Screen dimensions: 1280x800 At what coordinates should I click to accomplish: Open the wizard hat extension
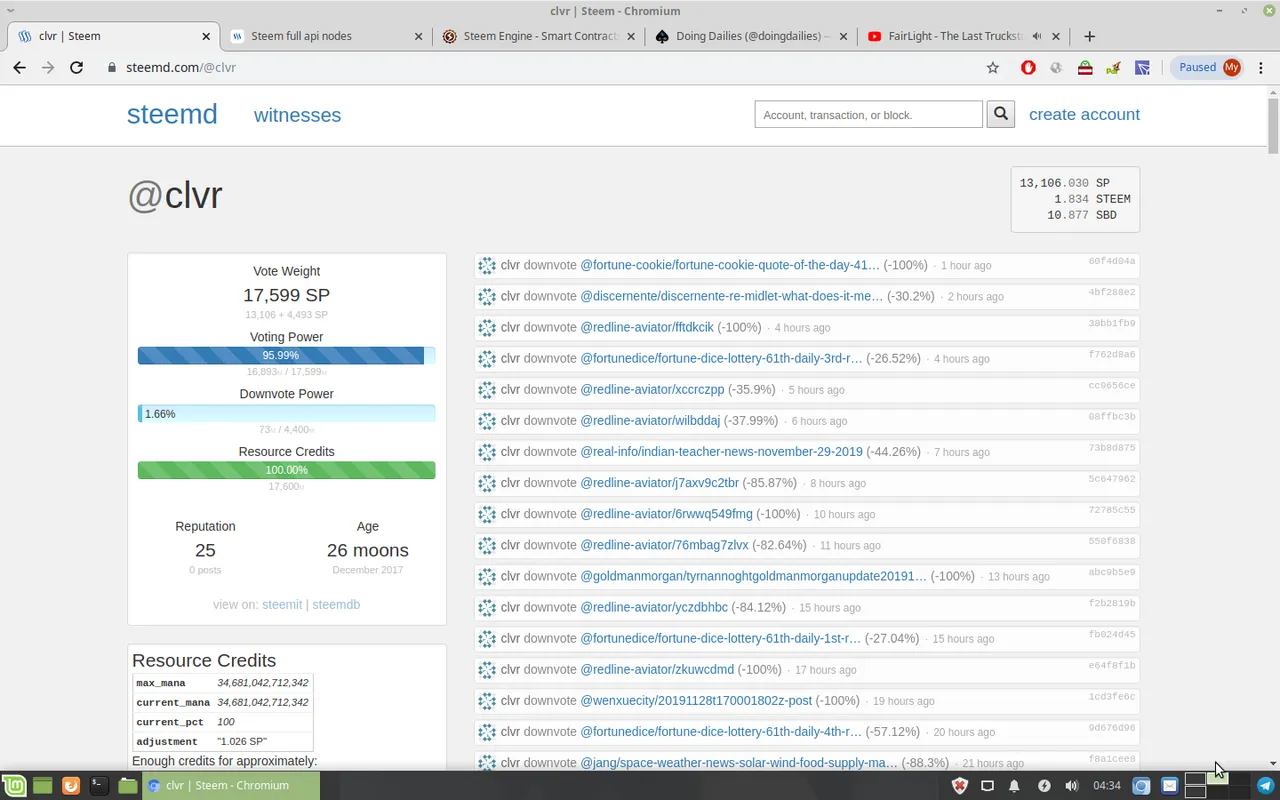[x=1113, y=67]
